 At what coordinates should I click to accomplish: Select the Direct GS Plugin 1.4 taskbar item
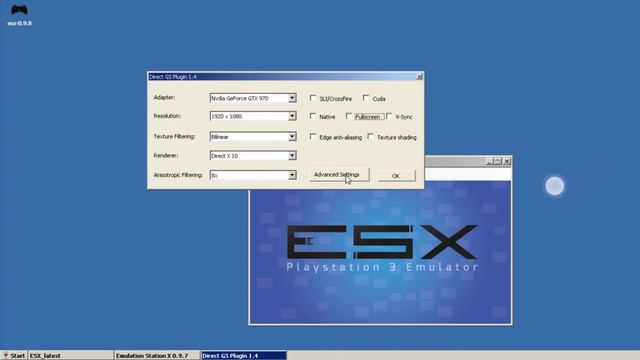(x=244, y=356)
